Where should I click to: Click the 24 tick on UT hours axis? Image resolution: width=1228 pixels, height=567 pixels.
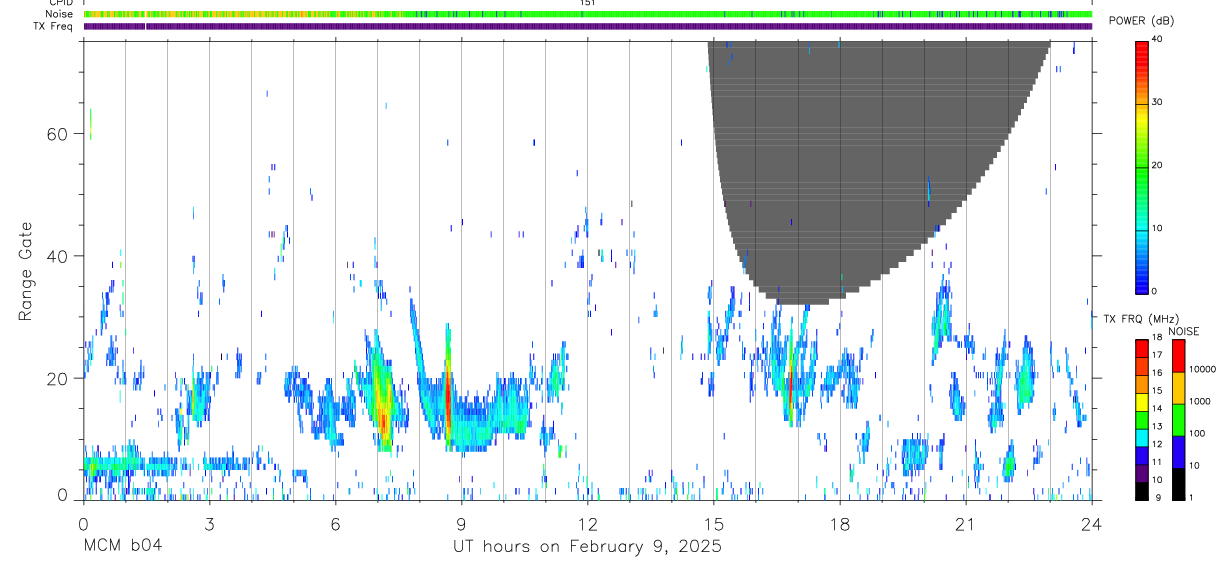1091,523
